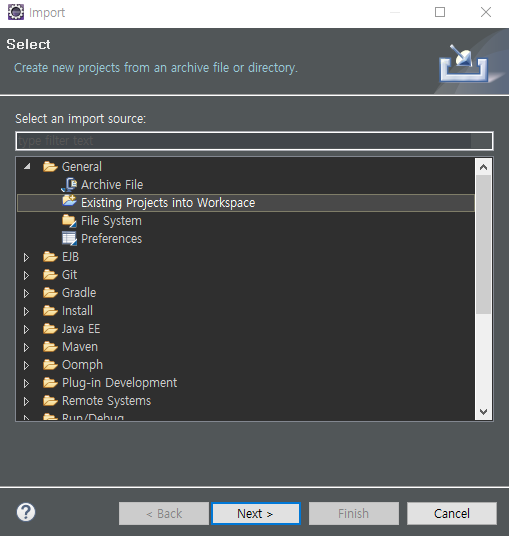509x536 pixels.
Task: Click the Remote Systems folder icon
Action: coord(50,401)
